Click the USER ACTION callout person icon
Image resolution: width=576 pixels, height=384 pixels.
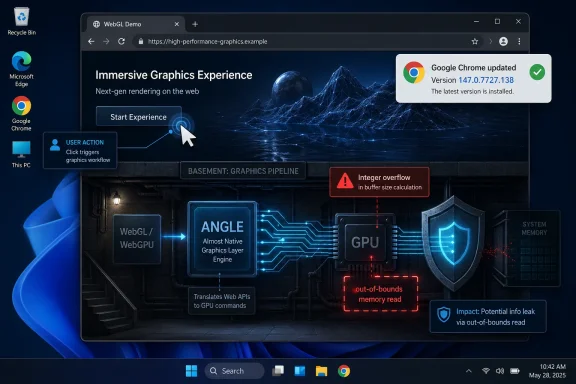tap(55, 145)
